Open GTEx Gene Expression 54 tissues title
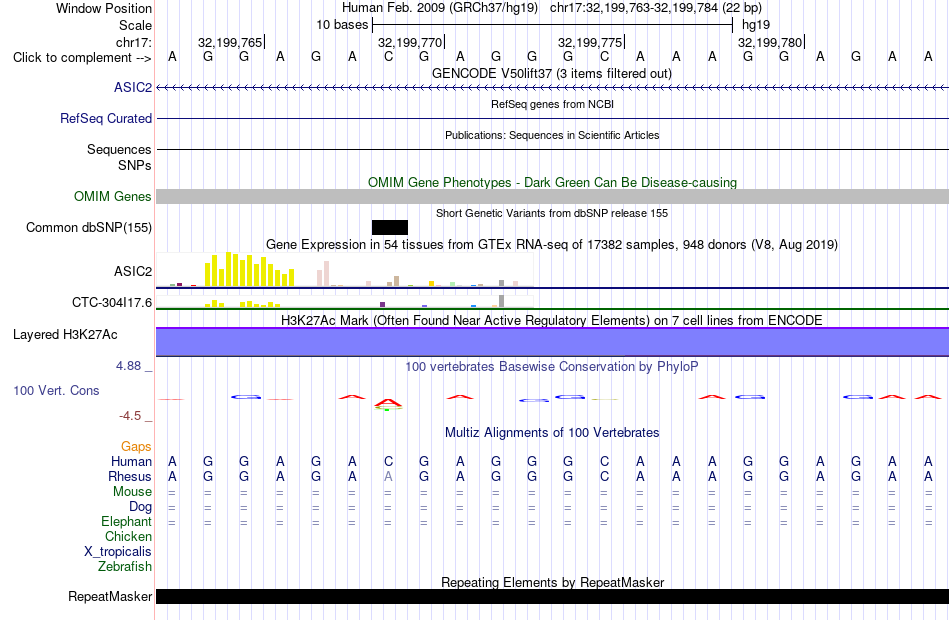The image size is (950, 620). coord(552,245)
